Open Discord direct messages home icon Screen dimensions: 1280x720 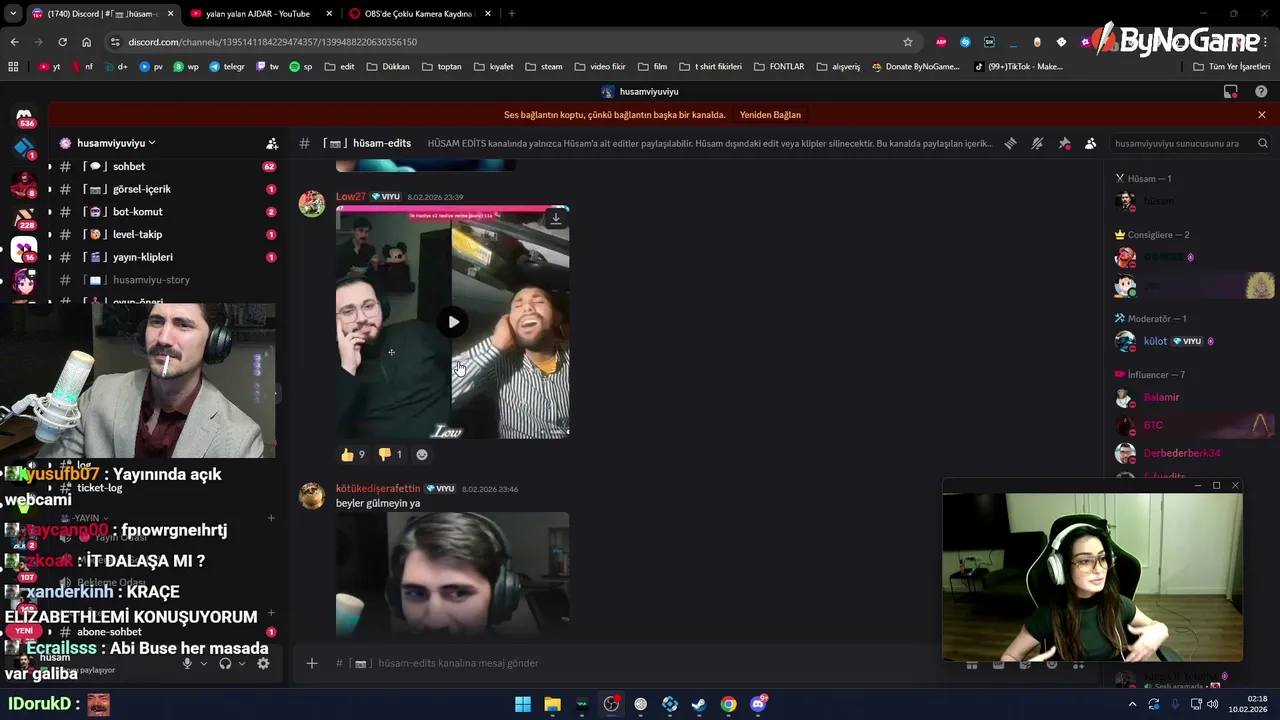pos(25,116)
